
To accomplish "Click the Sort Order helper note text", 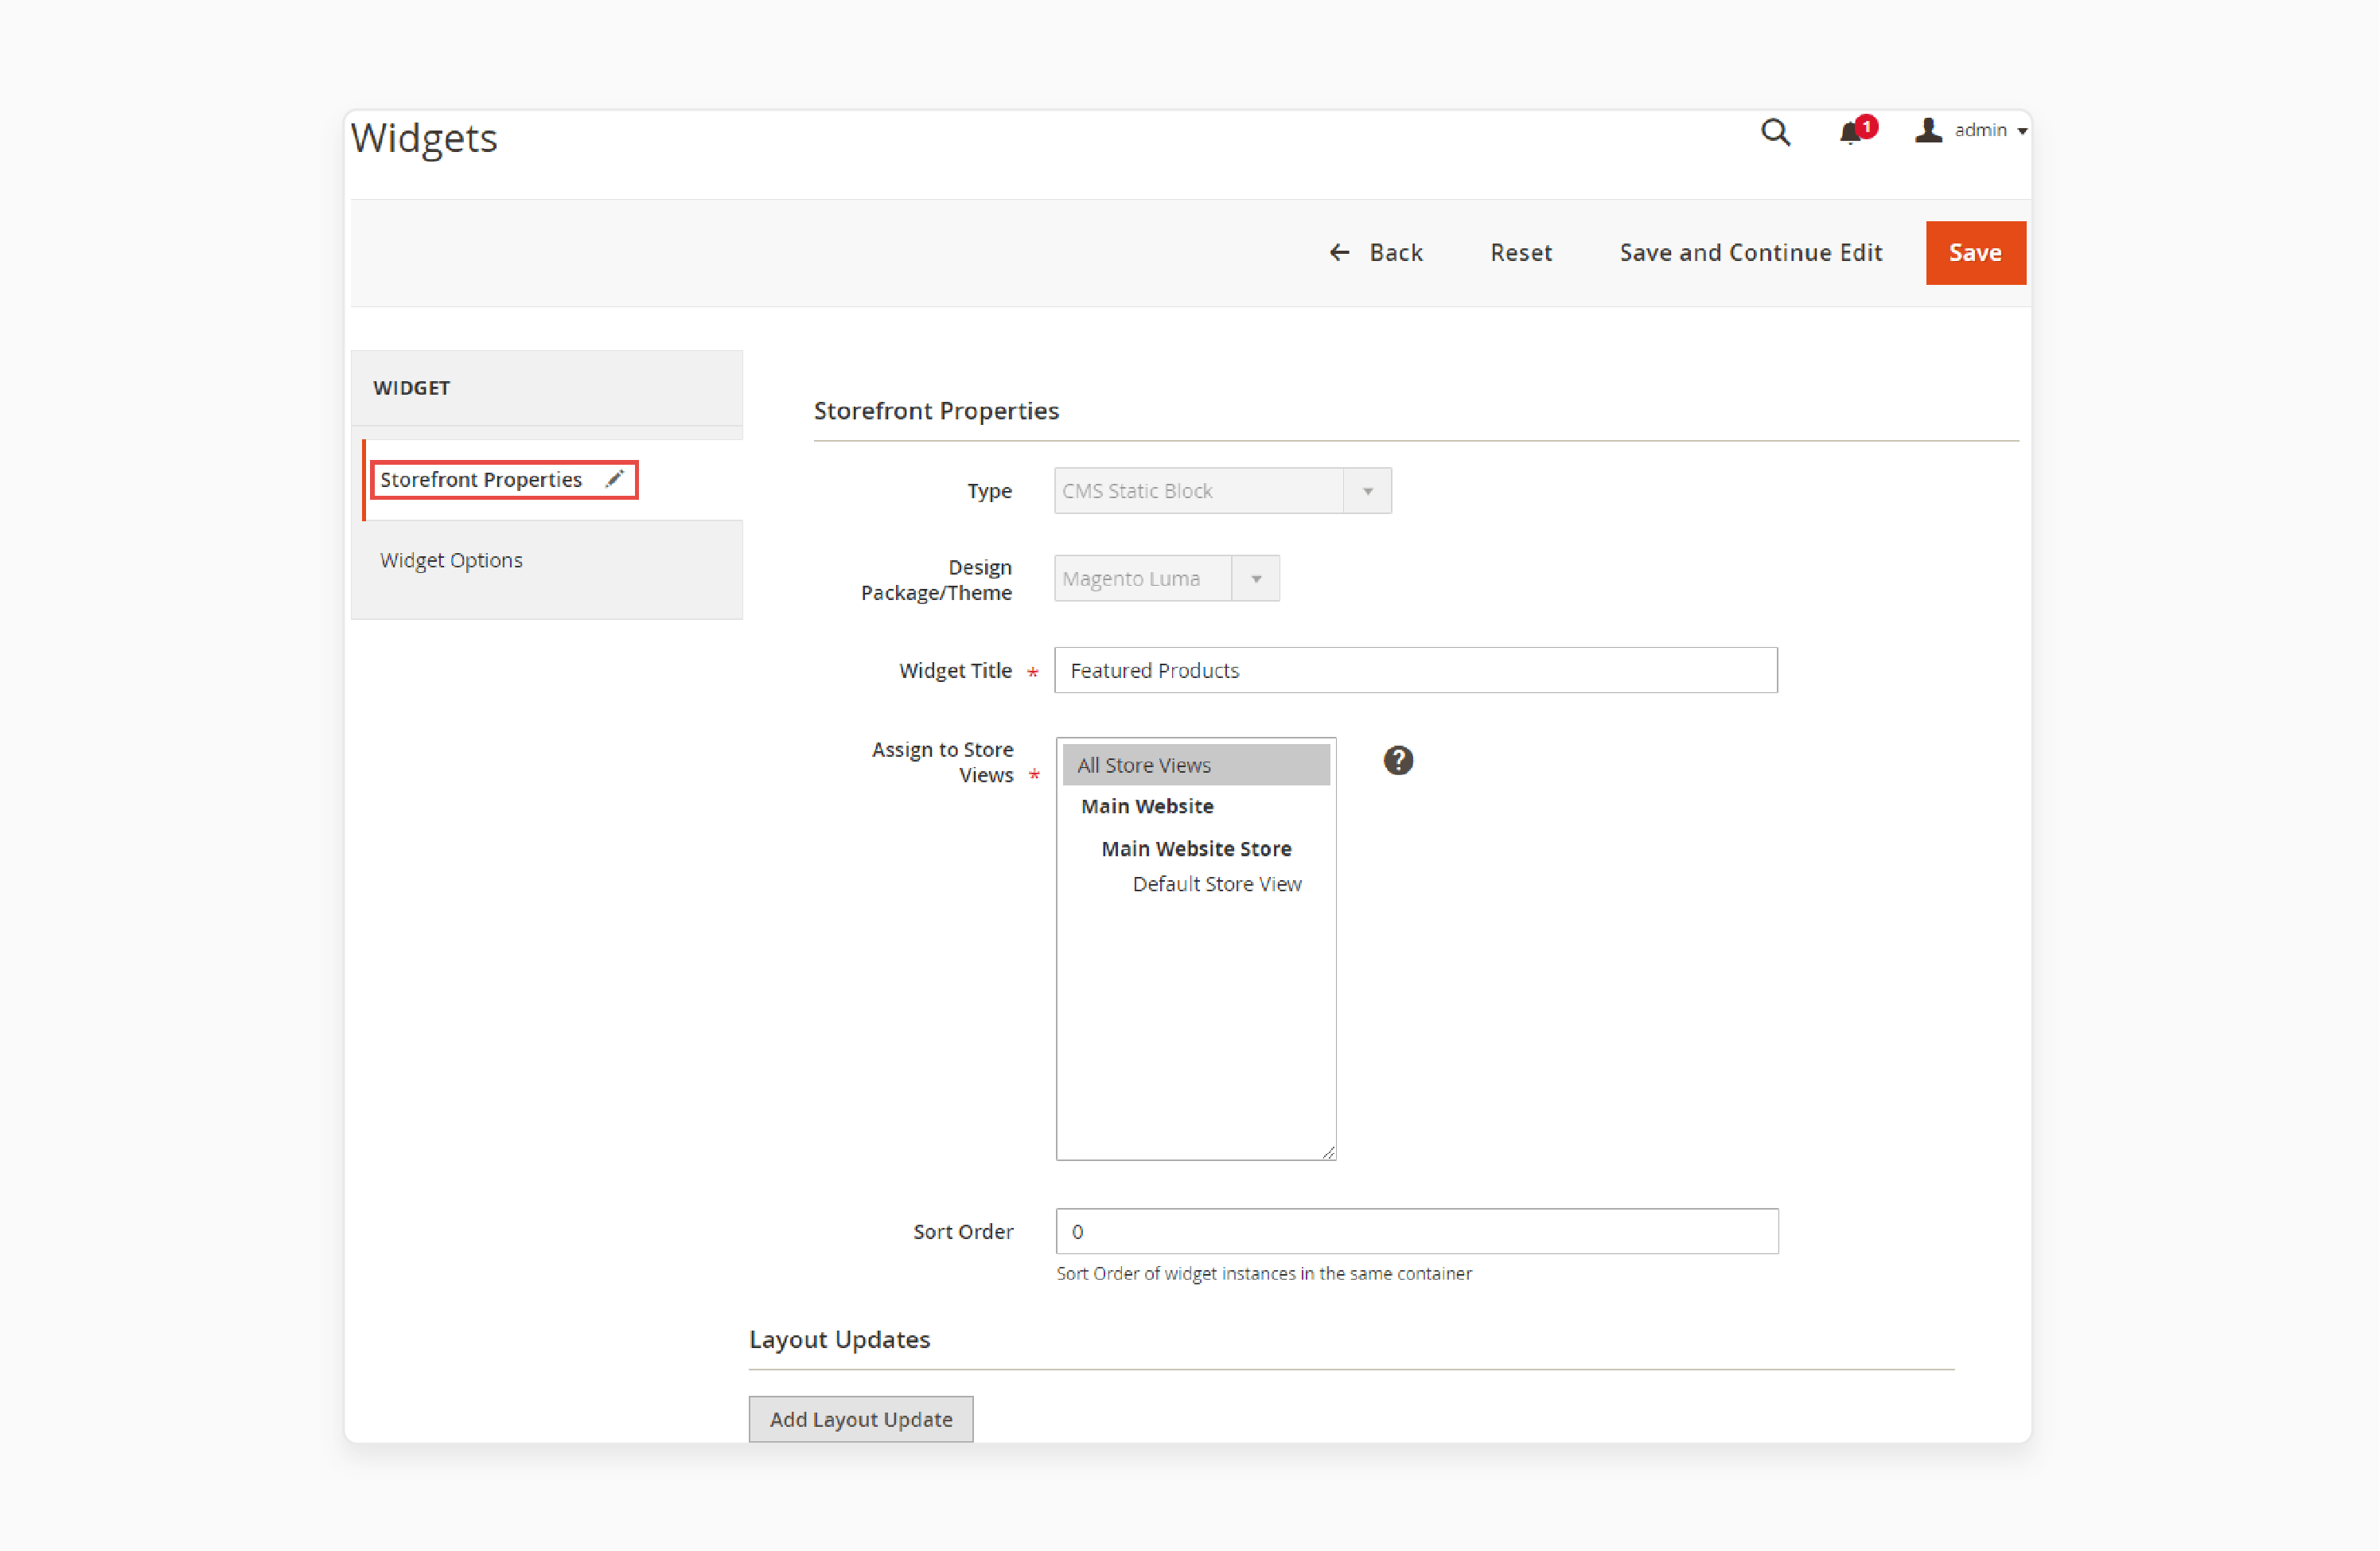I will tap(1263, 1273).
